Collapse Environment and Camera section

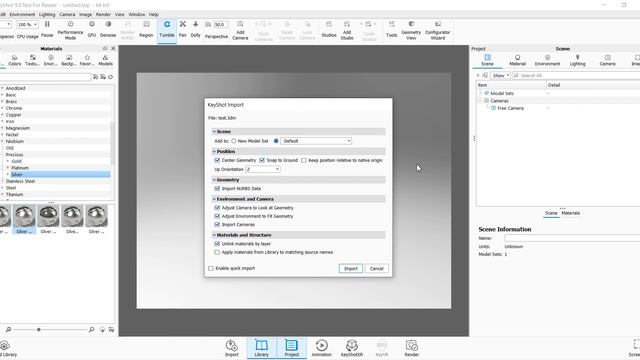coord(214,199)
